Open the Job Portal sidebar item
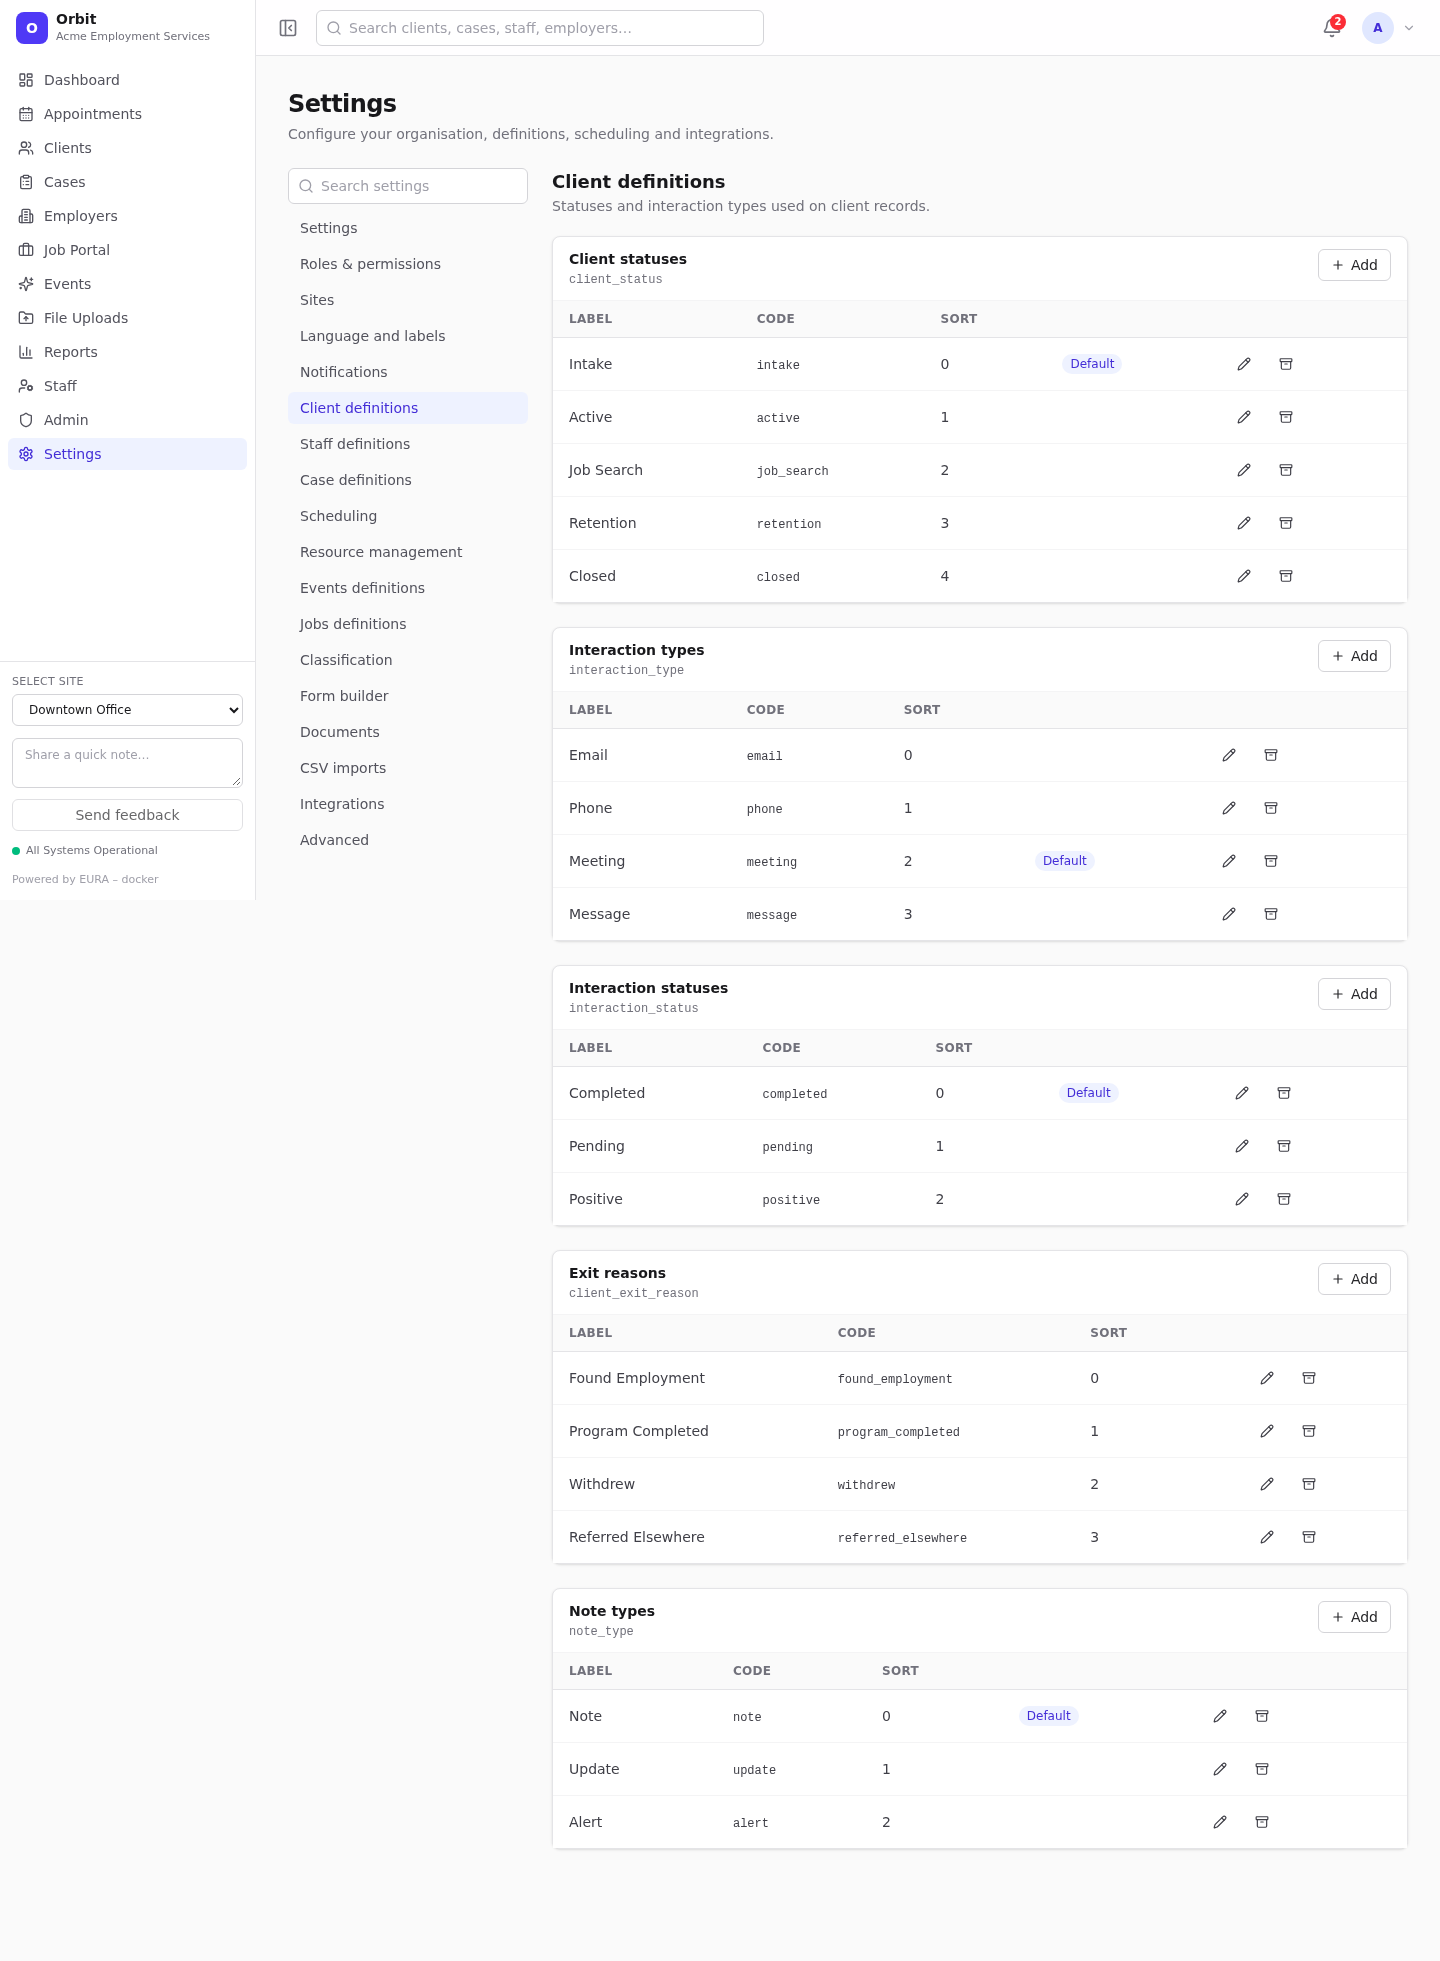 coord(127,250)
